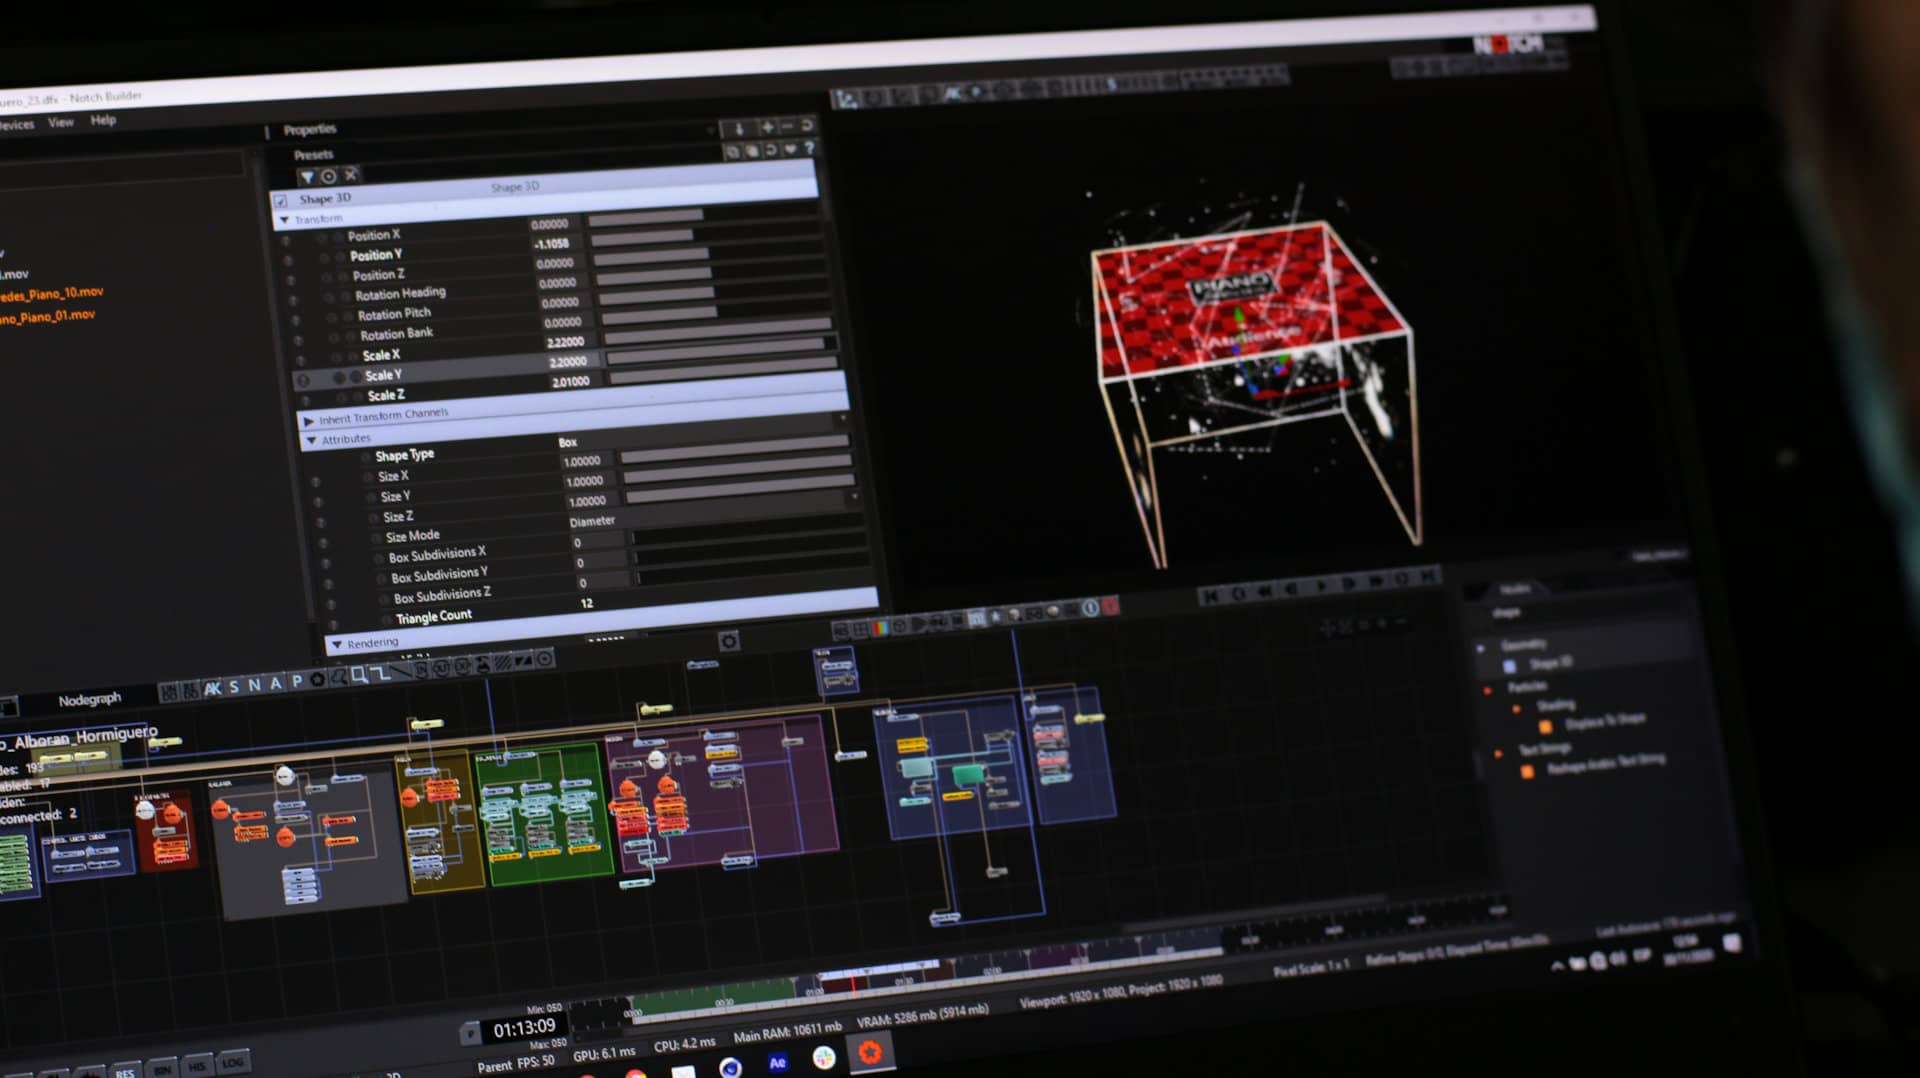Collapse the Attributes section

coord(312,440)
